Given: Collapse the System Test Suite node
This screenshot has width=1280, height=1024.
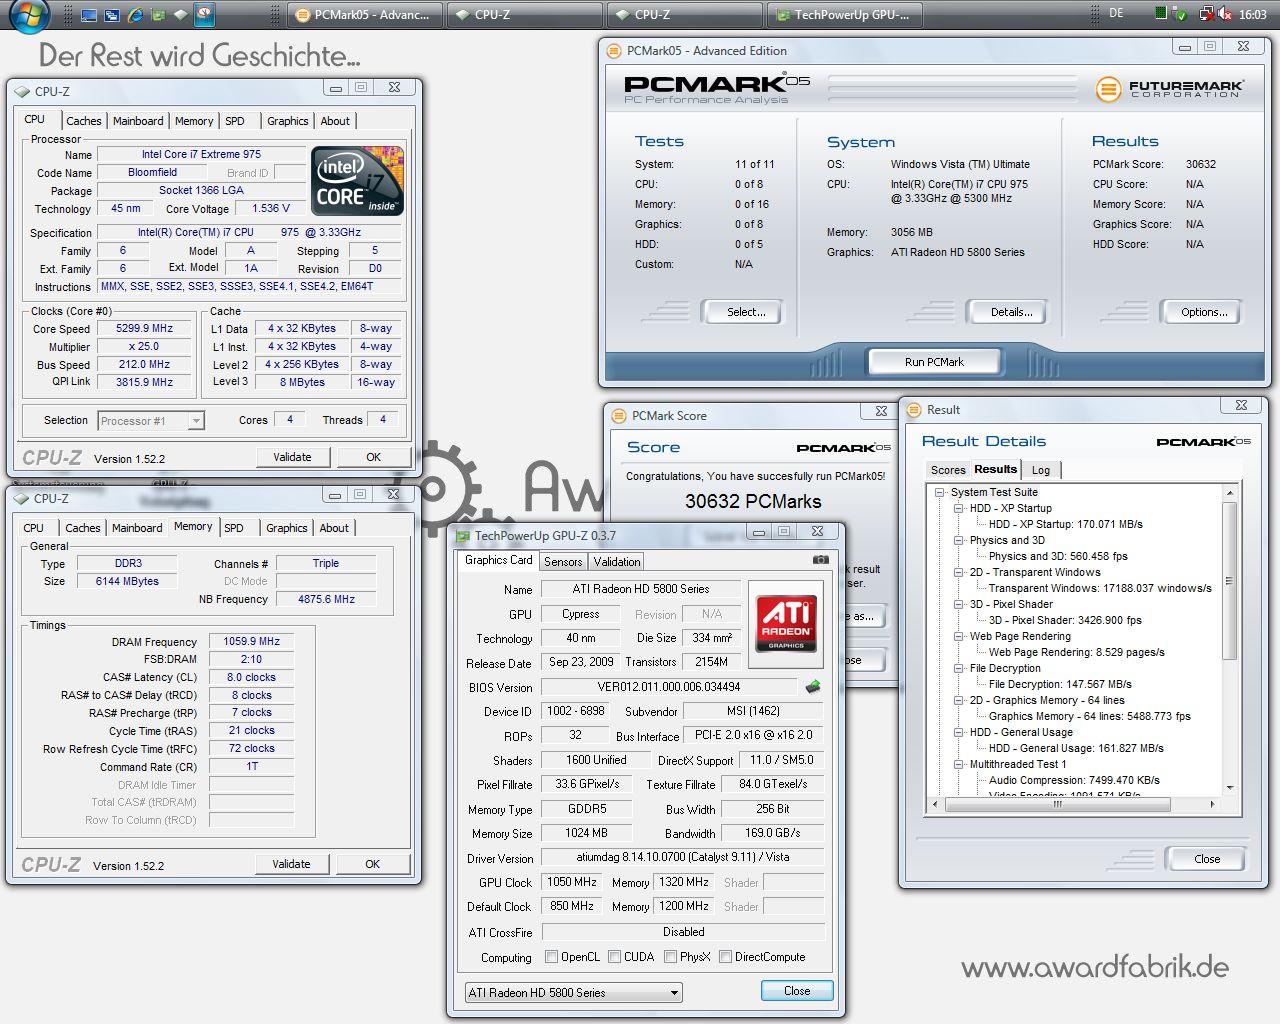Looking at the screenshot, I should (x=939, y=492).
